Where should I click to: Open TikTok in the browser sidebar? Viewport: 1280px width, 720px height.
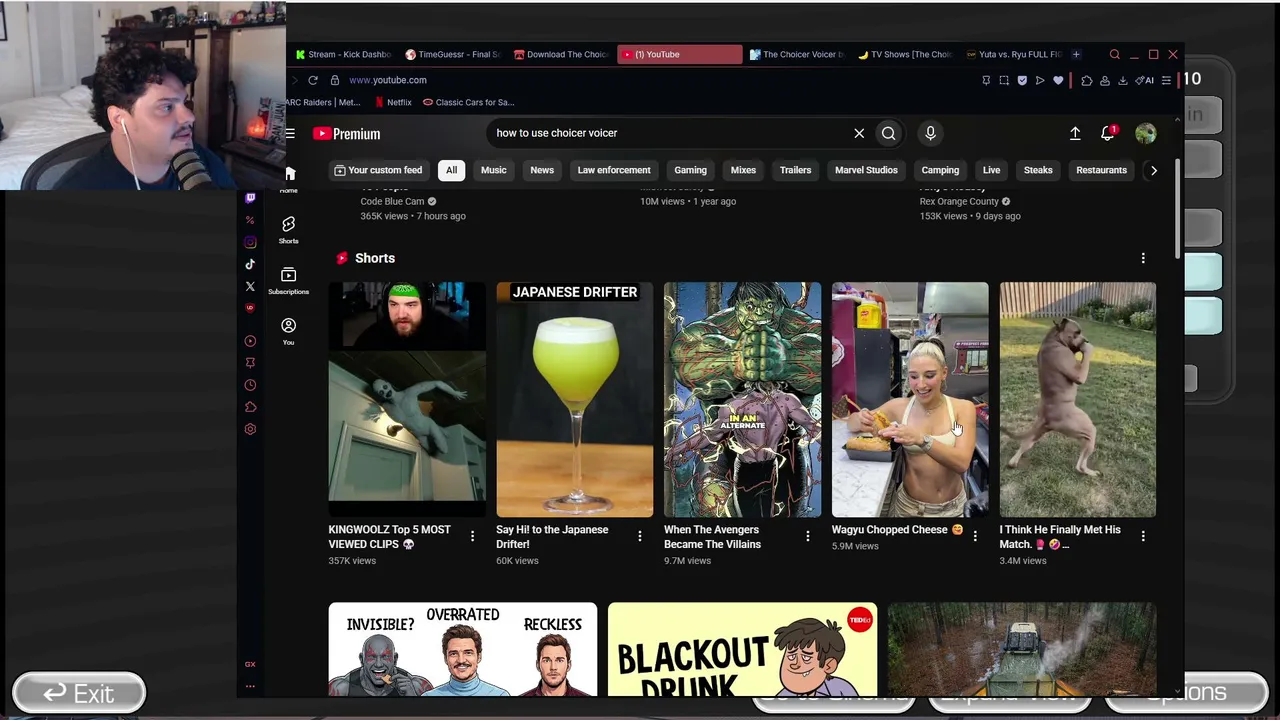pyautogui.click(x=250, y=264)
